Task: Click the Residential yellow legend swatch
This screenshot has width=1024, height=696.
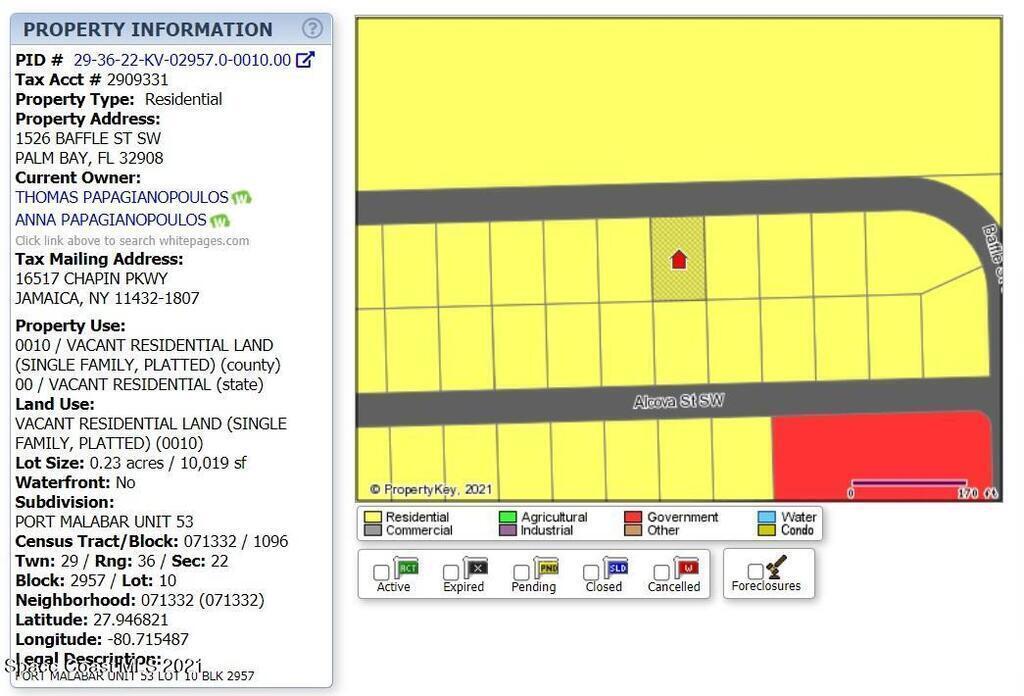Action: click(x=372, y=518)
